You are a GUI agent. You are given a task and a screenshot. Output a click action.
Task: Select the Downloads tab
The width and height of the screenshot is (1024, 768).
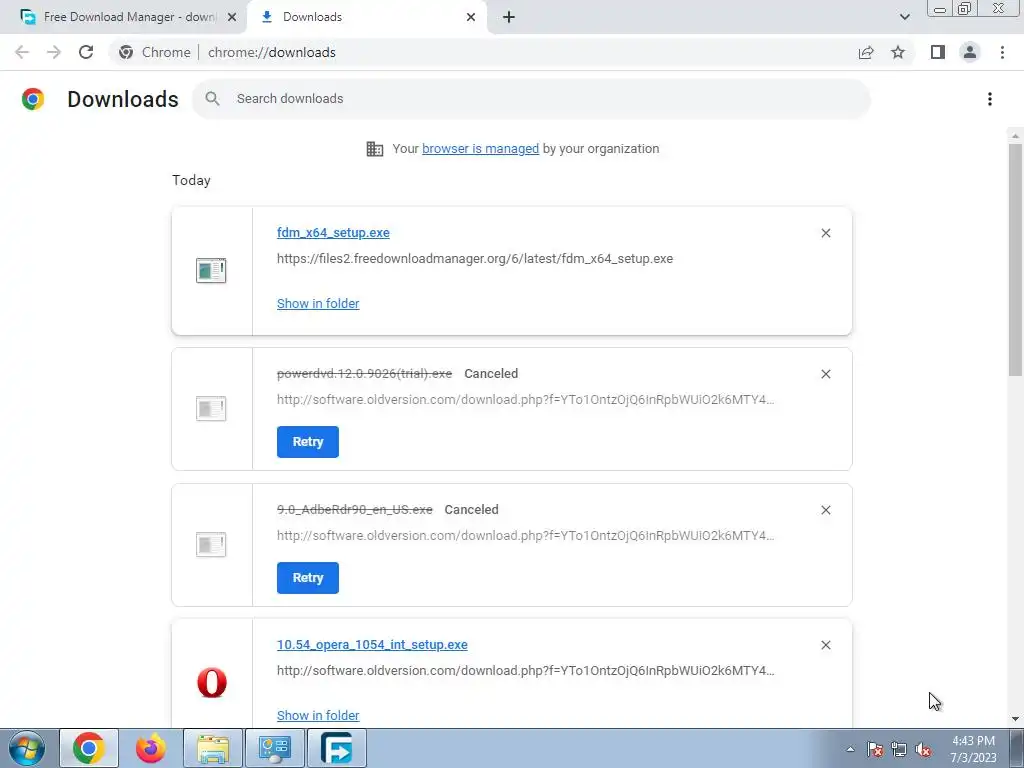click(366, 17)
